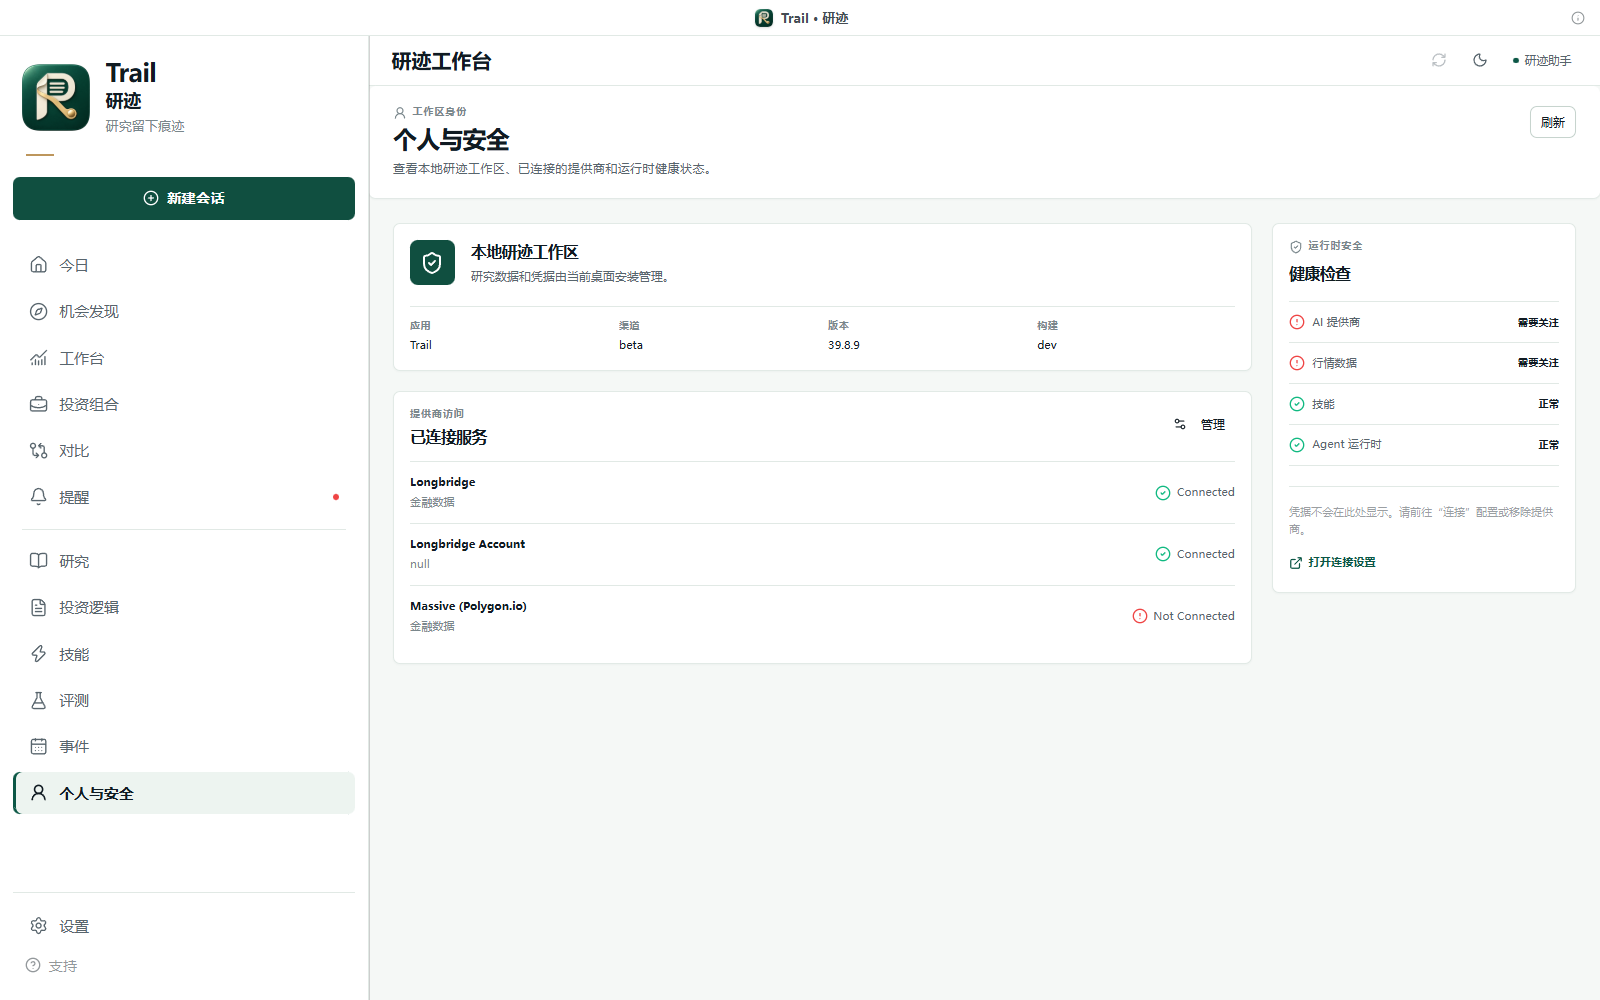The image size is (1600, 1000).
Task: Click the Longbridge Account service name
Action: pyautogui.click(x=467, y=544)
